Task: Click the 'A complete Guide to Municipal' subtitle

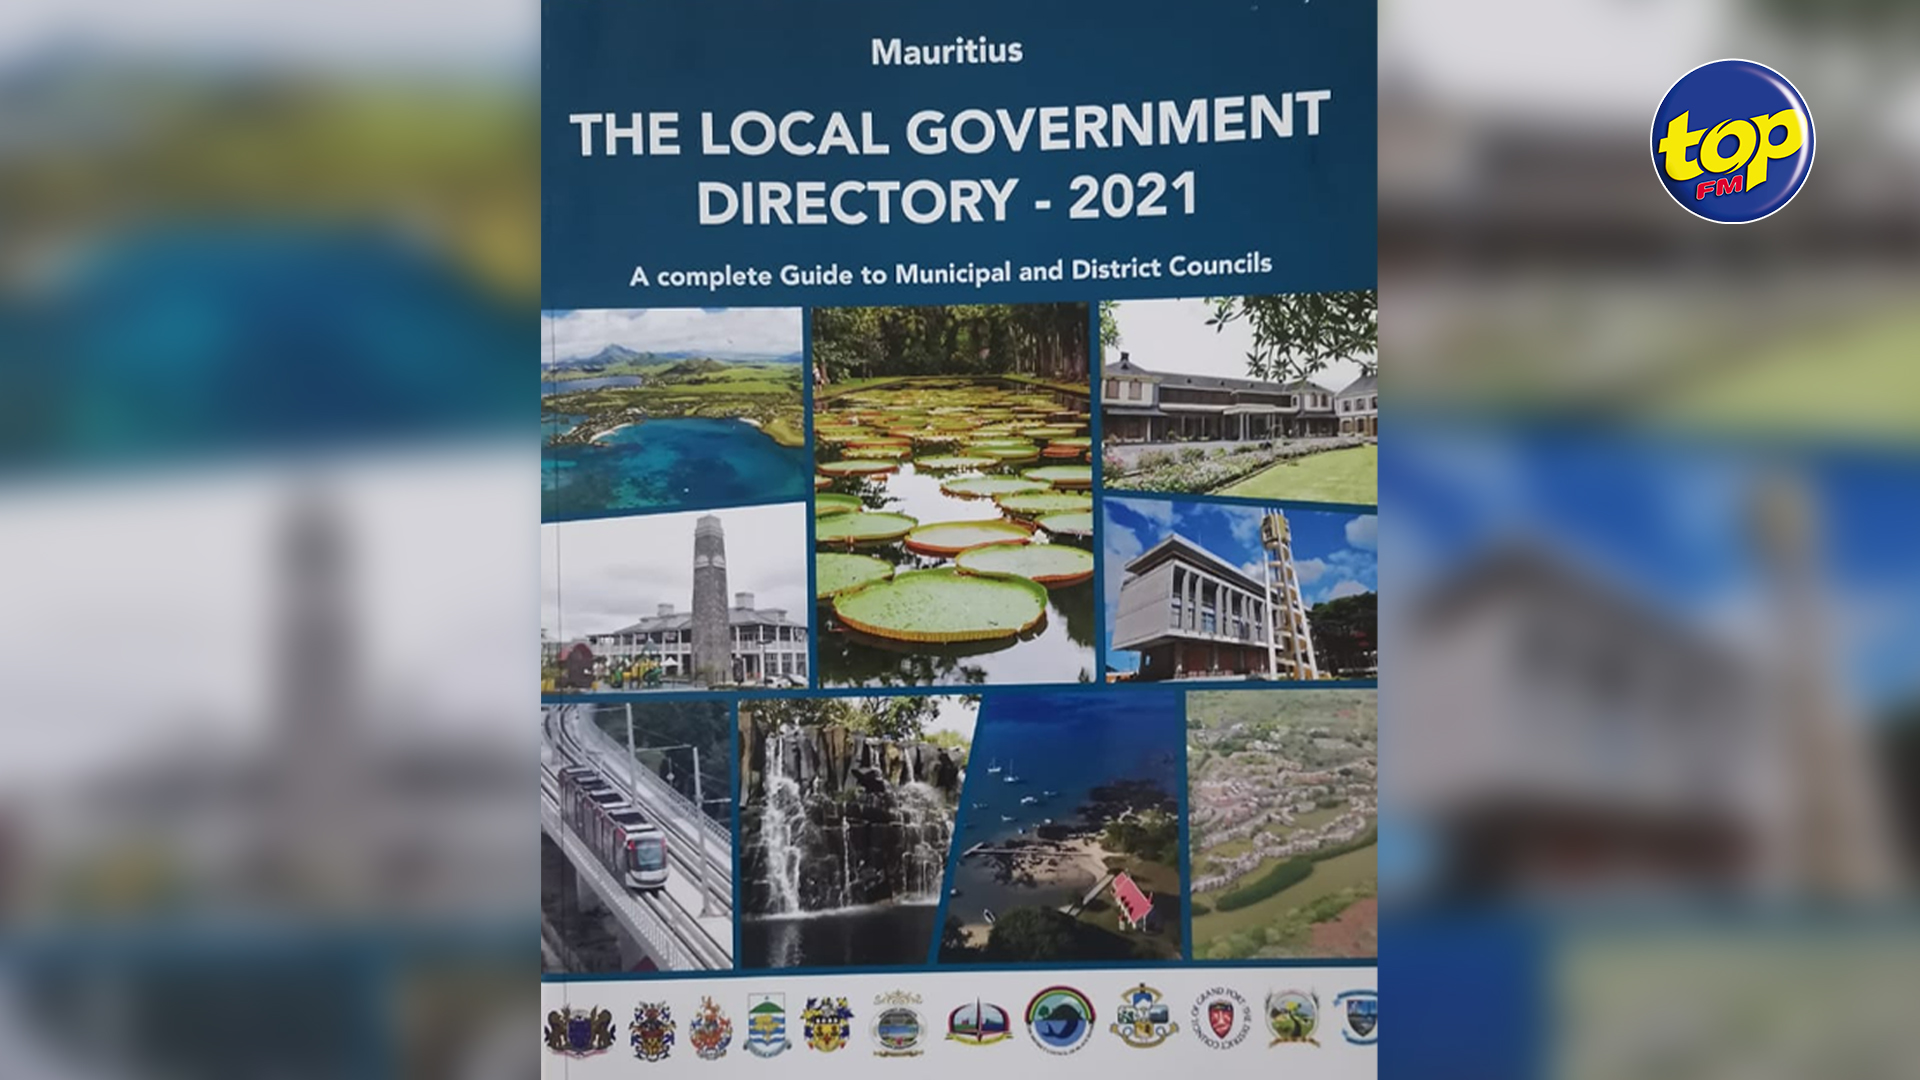Action: click(950, 272)
